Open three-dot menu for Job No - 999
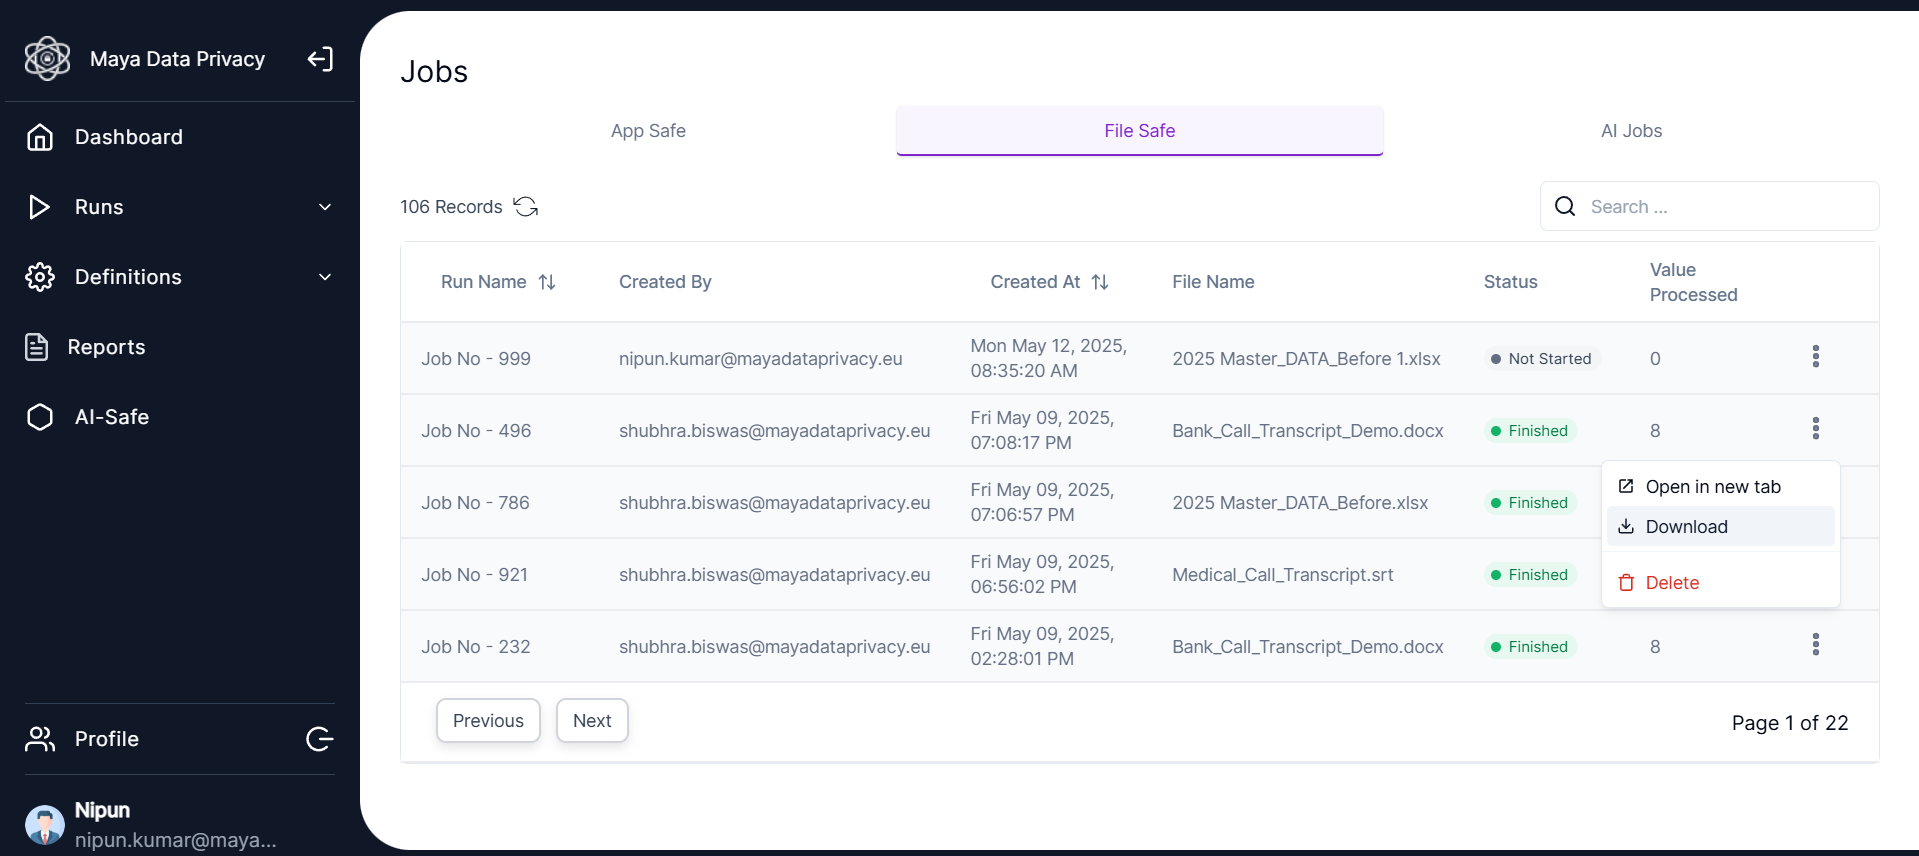The height and width of the screenshot is (856, 1919). [x=1815, y=357]
